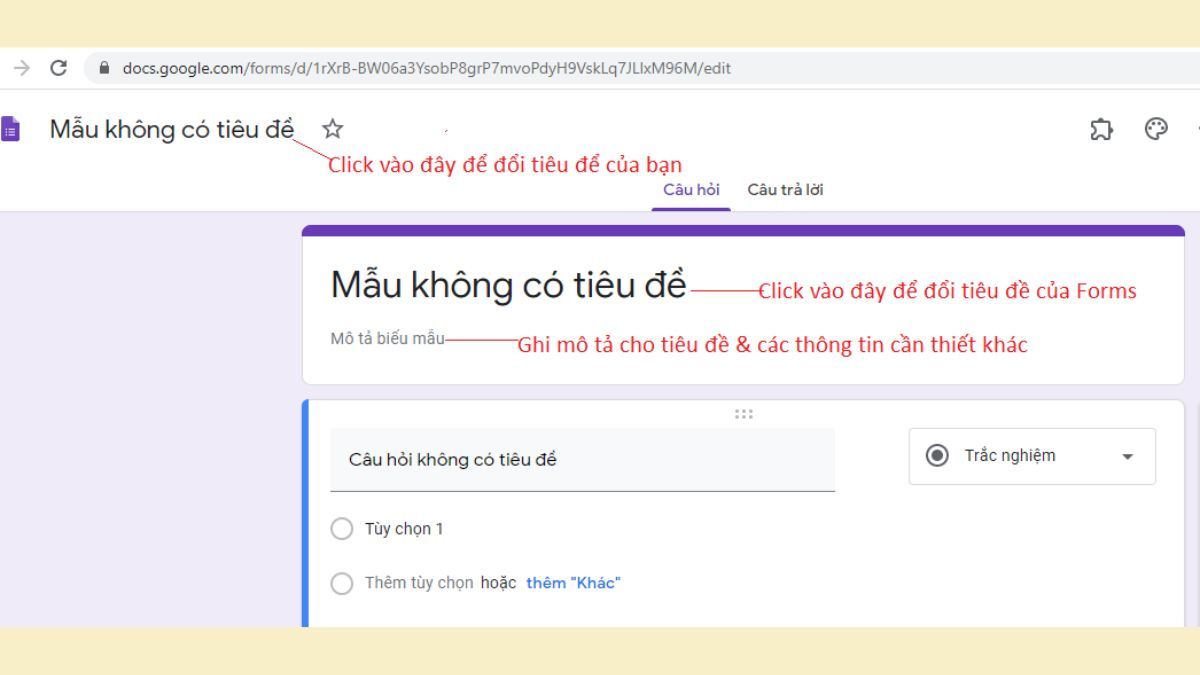Switch to the "Câu trả lời" tab
The width and height of the screenshot is (1200, 675).
tap(785, 190)
